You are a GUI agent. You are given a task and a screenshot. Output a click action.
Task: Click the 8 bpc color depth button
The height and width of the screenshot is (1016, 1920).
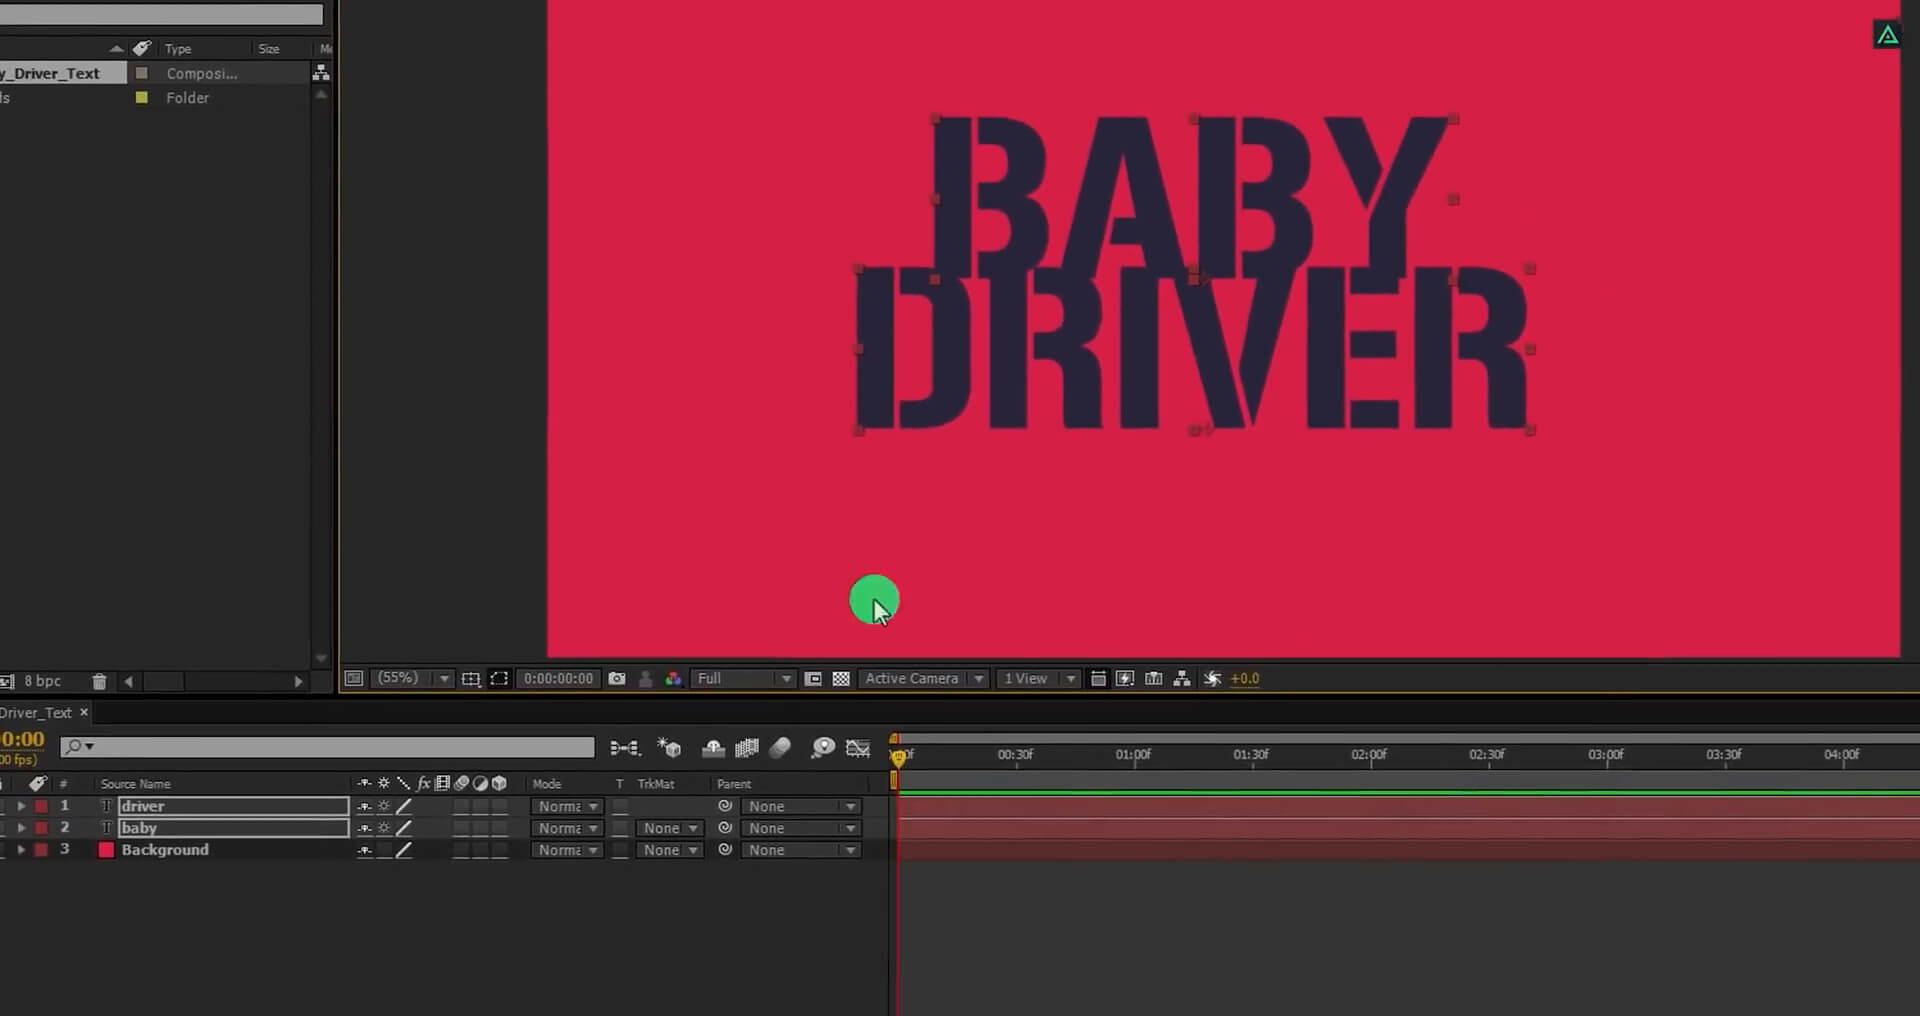42,681
